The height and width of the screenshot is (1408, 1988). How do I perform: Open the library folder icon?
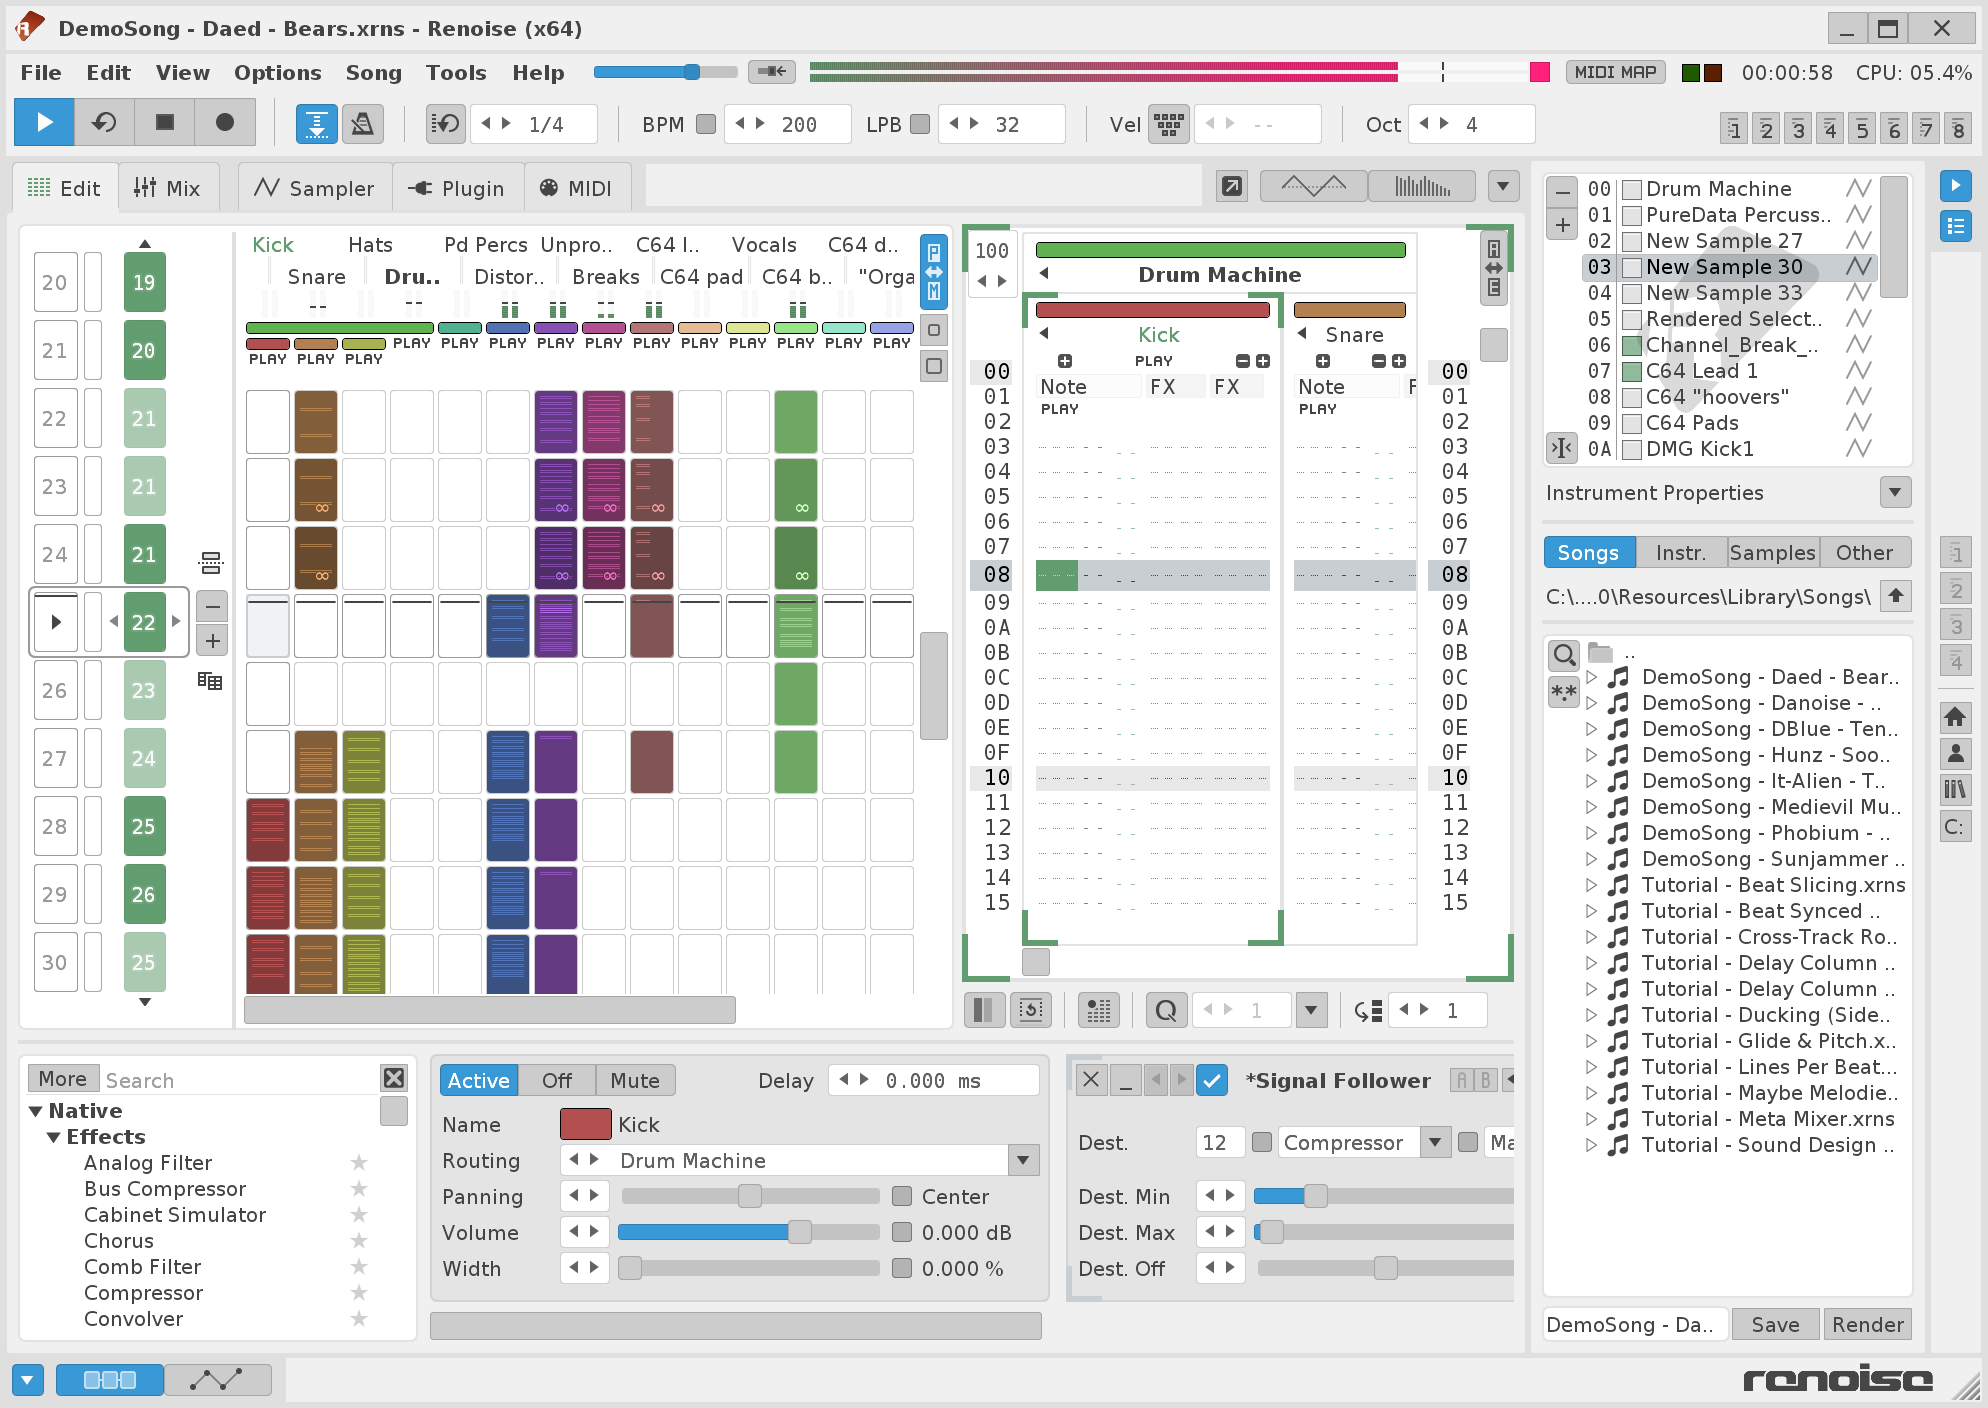(x=1956, y=790)
